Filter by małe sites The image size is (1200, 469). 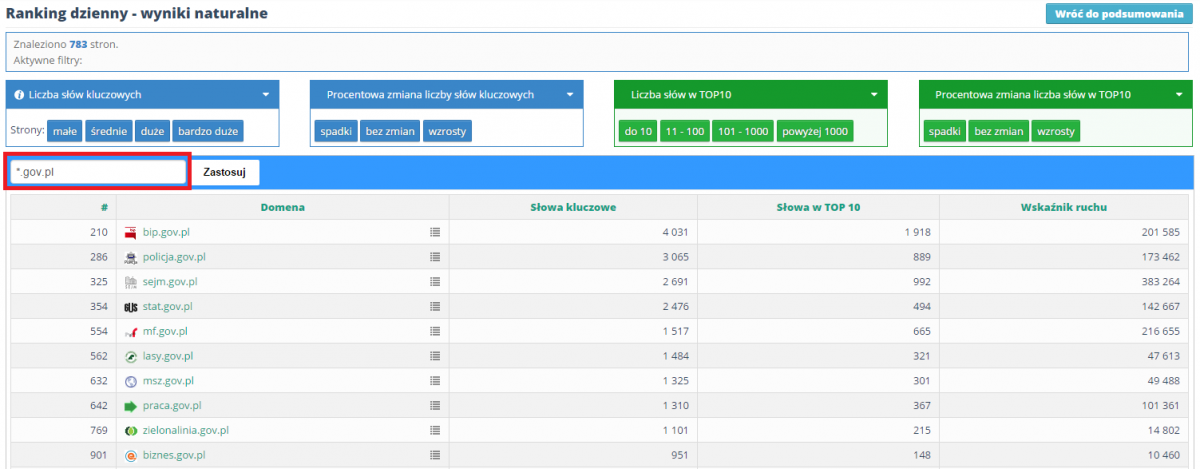[66, 131]
